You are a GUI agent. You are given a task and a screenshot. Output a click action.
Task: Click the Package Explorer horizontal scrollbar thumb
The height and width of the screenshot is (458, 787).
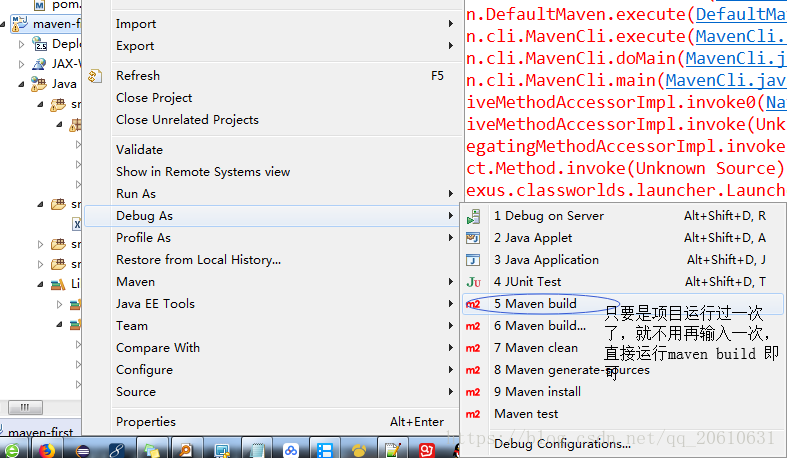[25, 407]
